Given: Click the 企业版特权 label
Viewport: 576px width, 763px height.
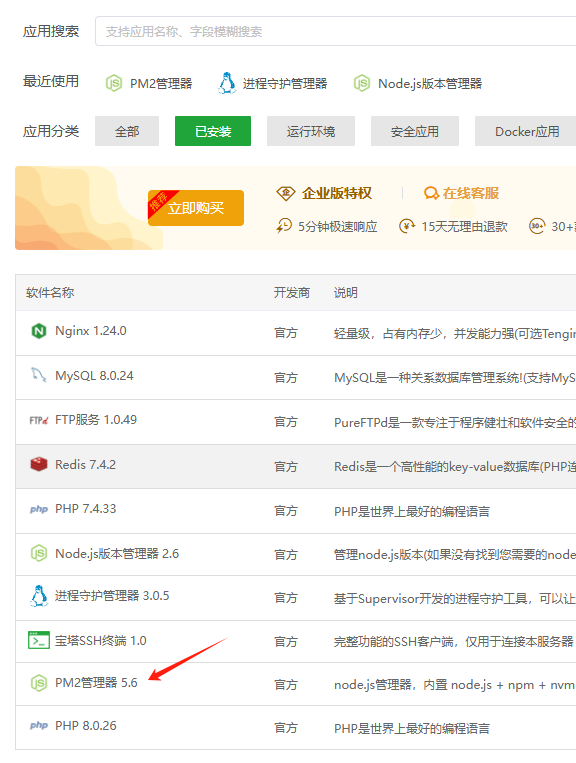Looking at the screenshot, I should pos(337,193).
